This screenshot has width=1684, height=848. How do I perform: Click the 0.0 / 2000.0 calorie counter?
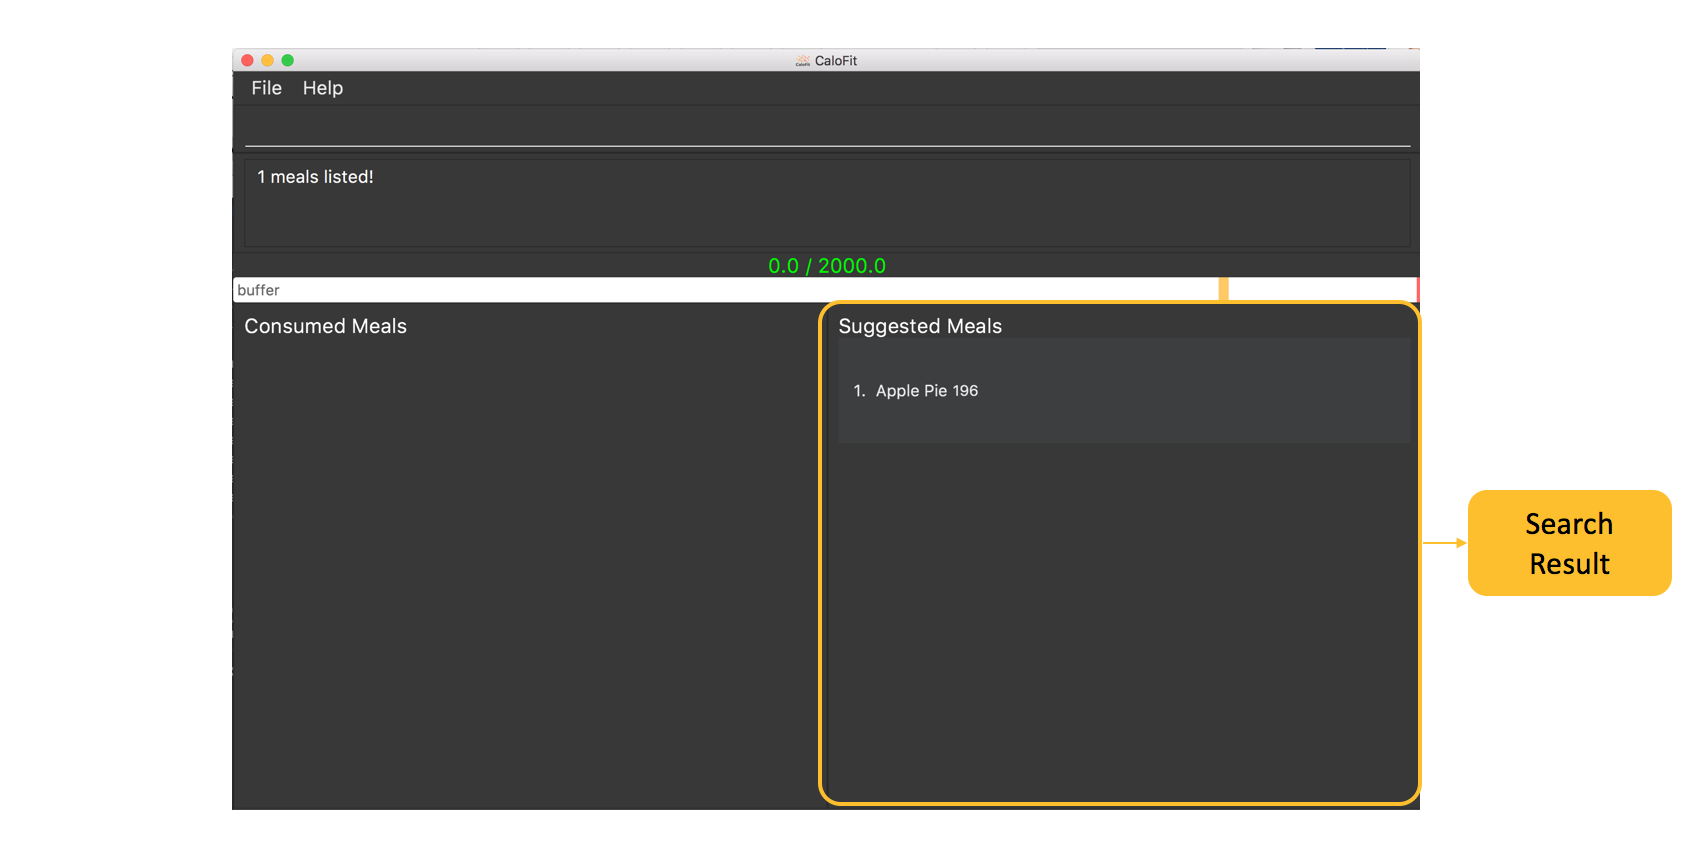tap(827, 266)
